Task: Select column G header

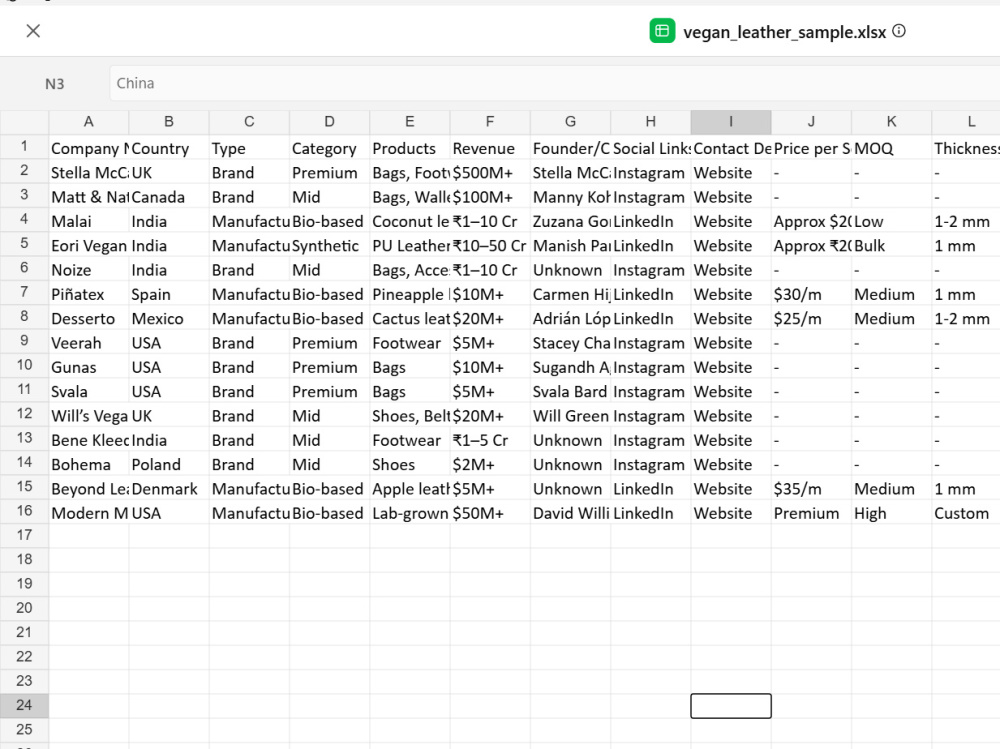Action: pos(570,121)
